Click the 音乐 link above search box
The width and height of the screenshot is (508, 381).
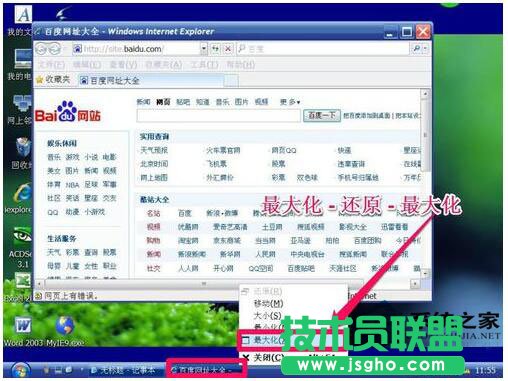[222, 102]
